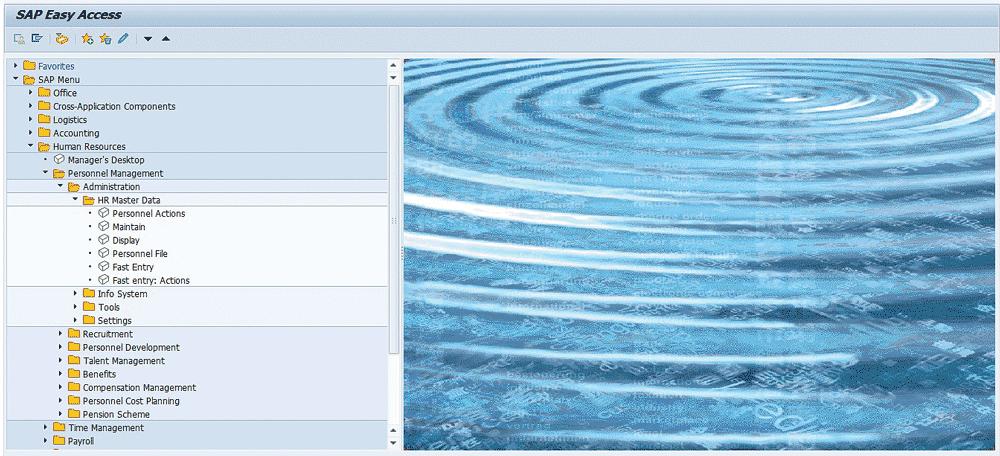Click the Favorites folder icon
Image resolution: width=1000 pixels, height=456 pixels.
click(x=29, y=66)
